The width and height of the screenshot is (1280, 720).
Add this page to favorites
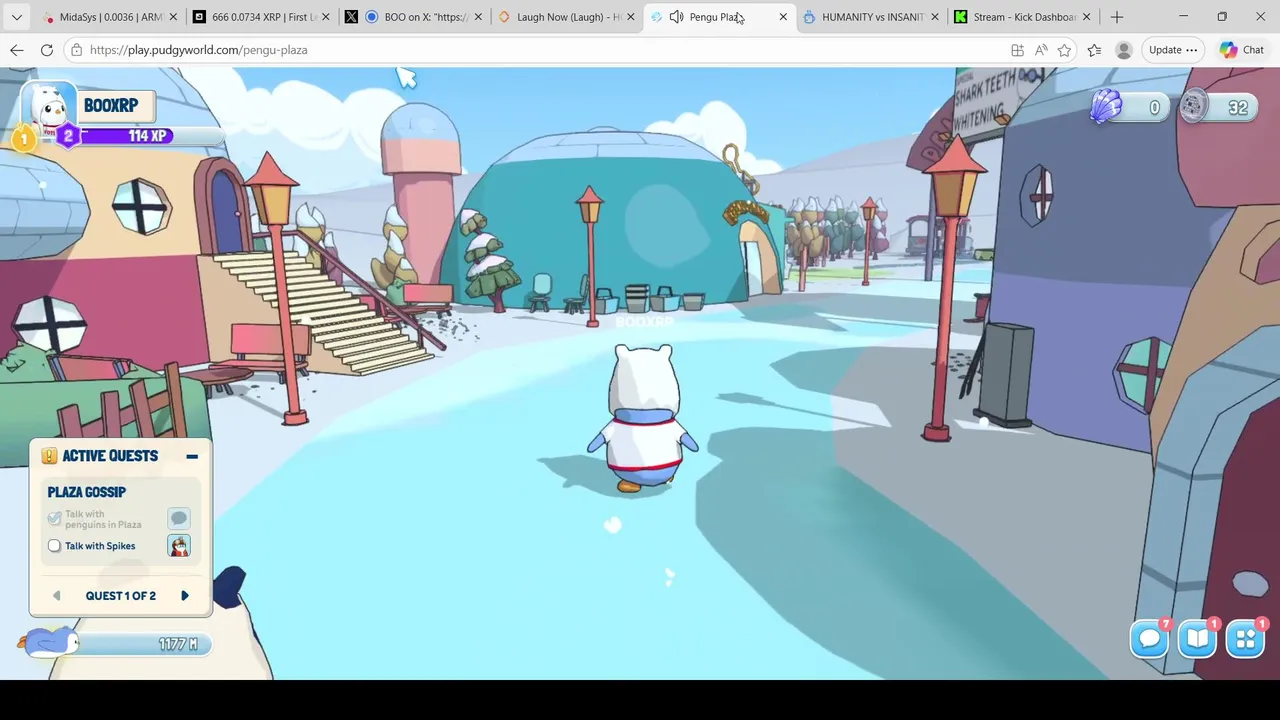[x=1064, y=50]
